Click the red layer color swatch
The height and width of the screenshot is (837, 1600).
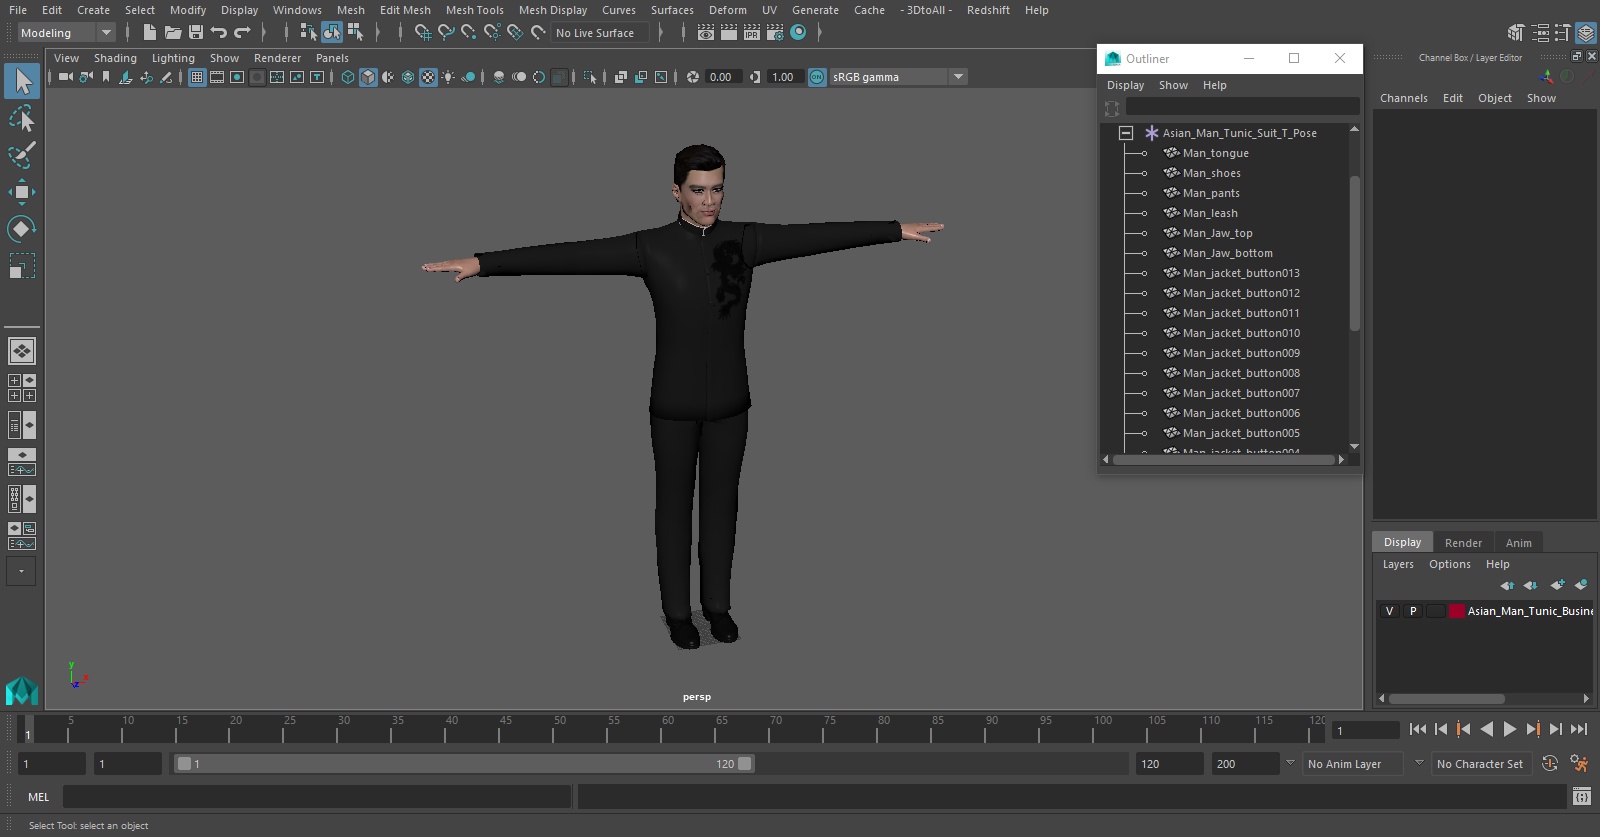(x=1457, y=611)
